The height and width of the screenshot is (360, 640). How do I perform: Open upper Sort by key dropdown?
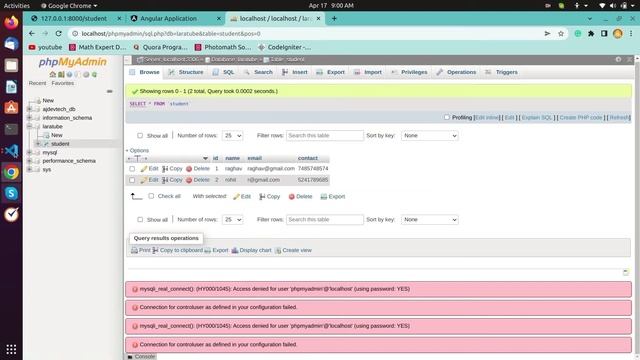[x=429, y=136]
